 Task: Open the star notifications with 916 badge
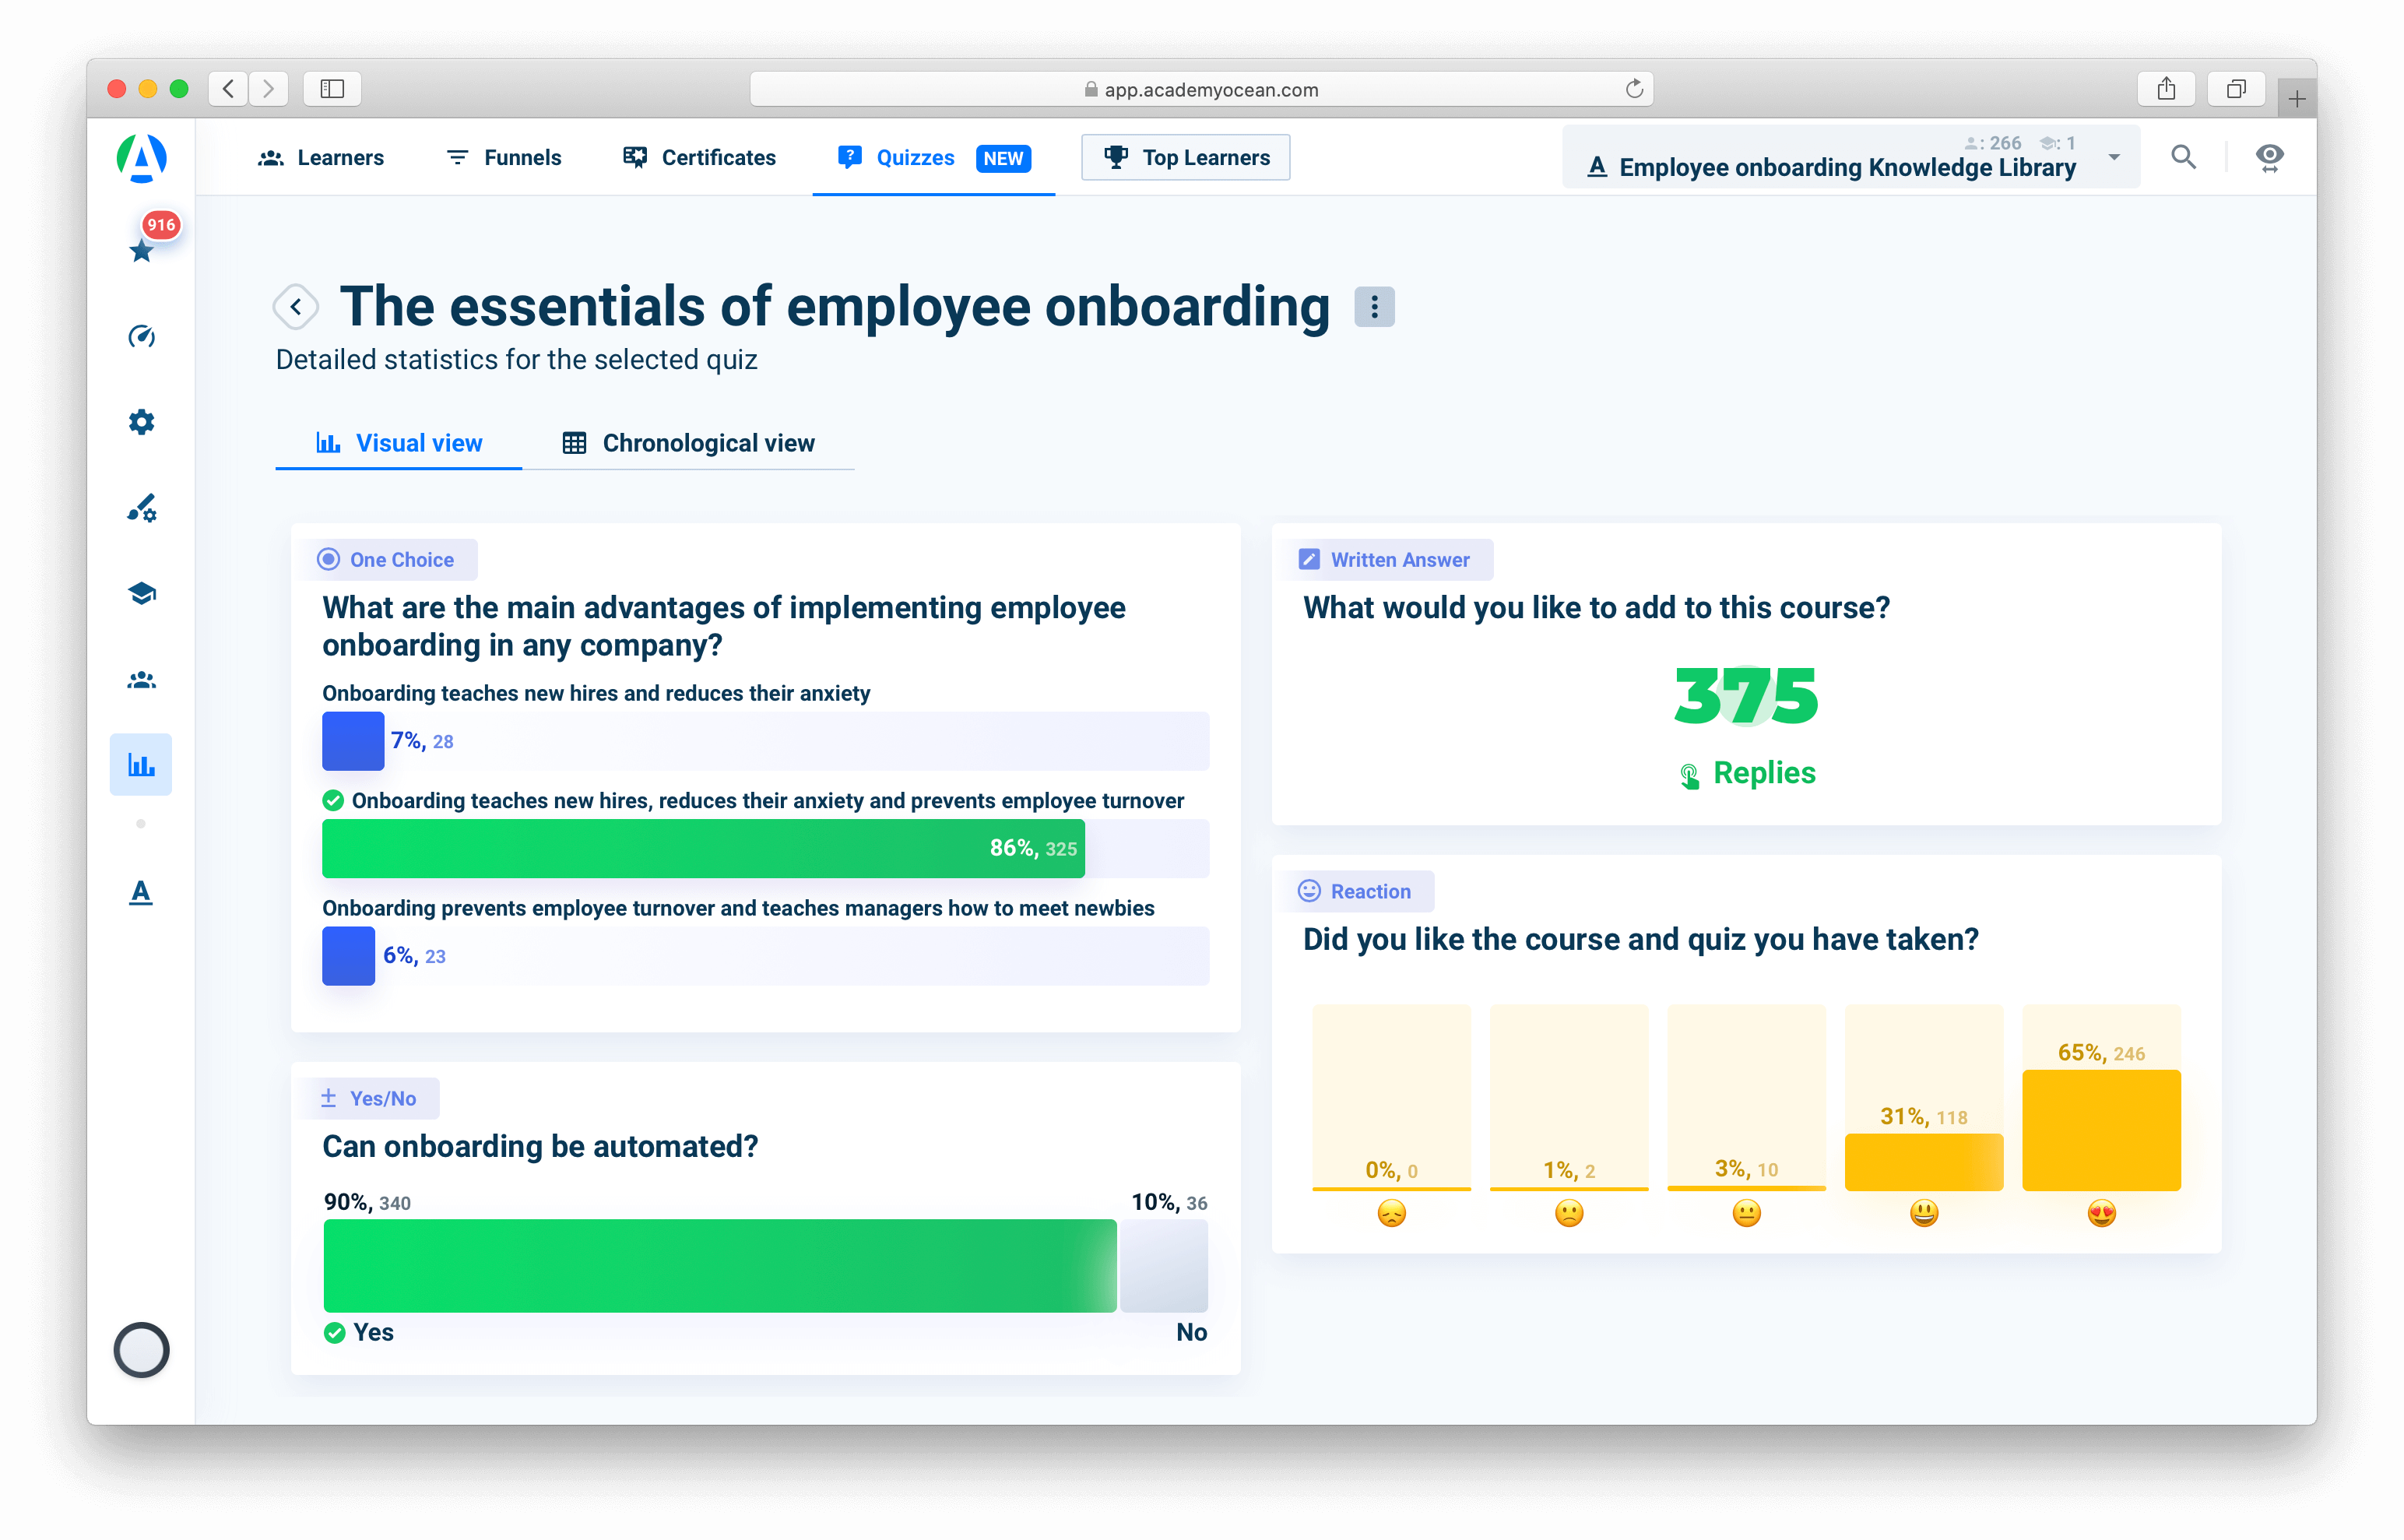tap(141, 250)
